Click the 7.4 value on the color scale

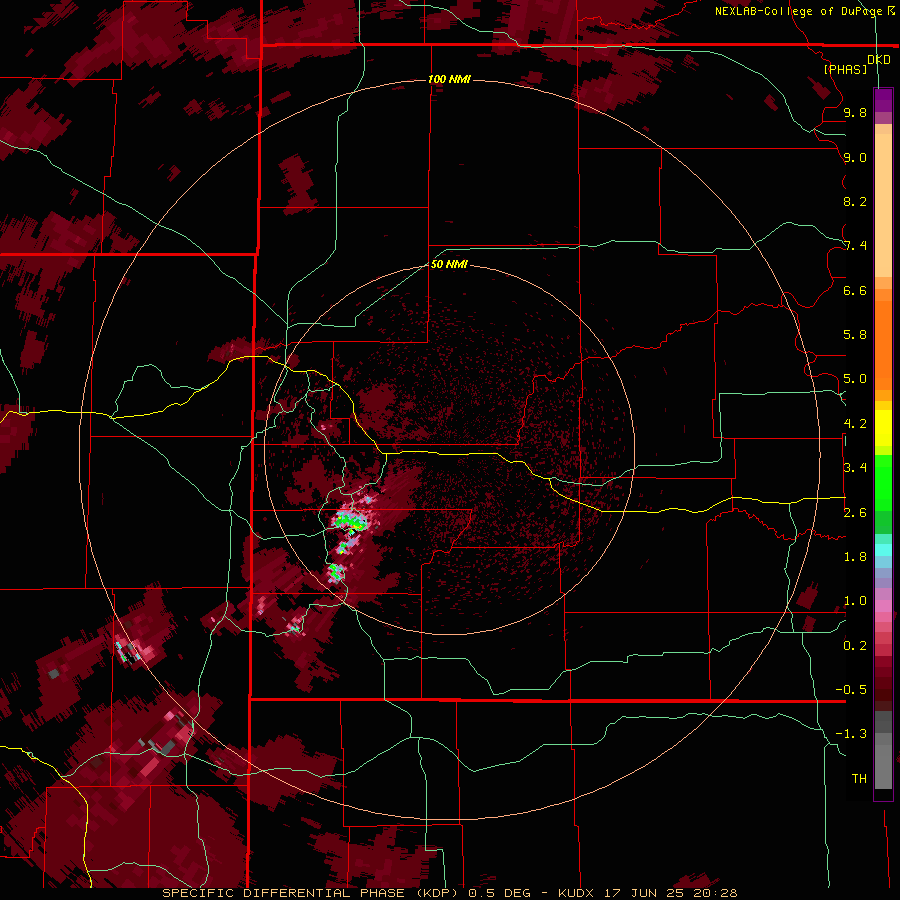(855, 246)
